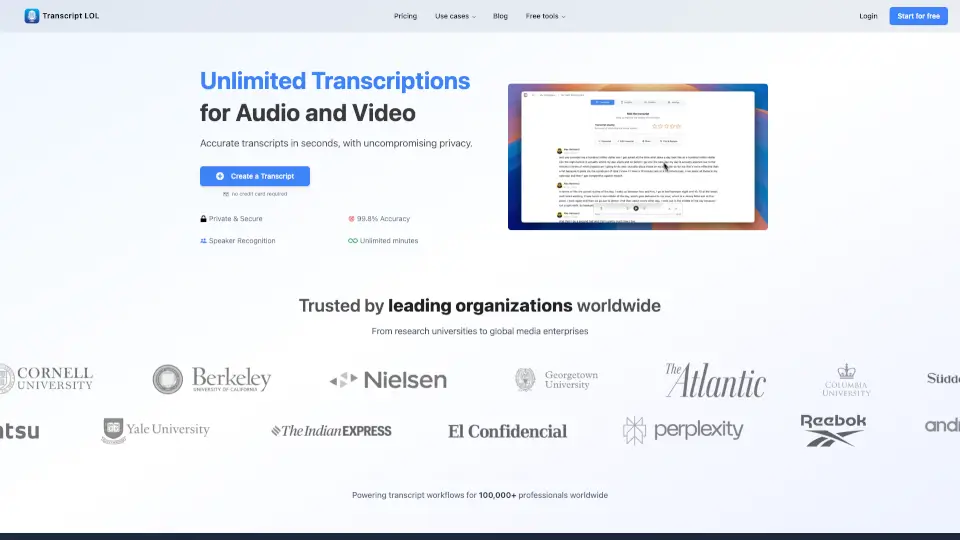Click the speaker recognition people icon
Viewport: 960px width, 540px height.
point(203,241)
